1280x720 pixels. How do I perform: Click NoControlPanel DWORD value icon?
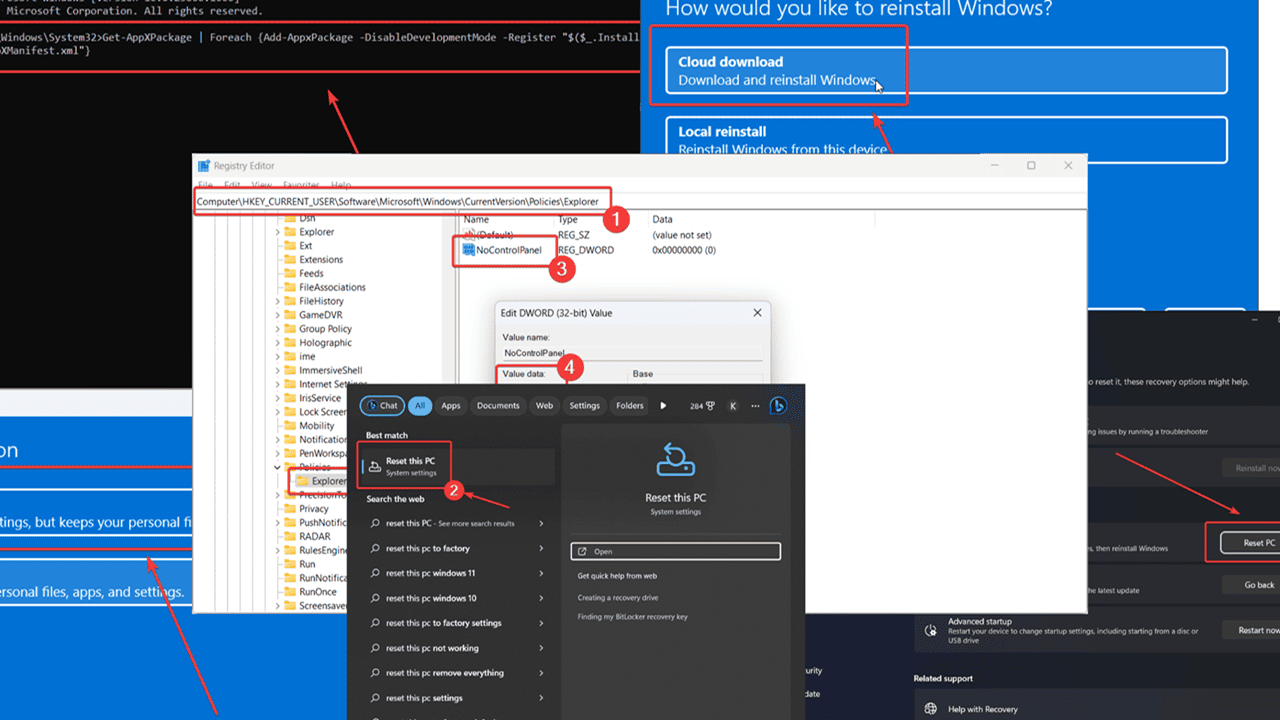(x=469, y=249)
